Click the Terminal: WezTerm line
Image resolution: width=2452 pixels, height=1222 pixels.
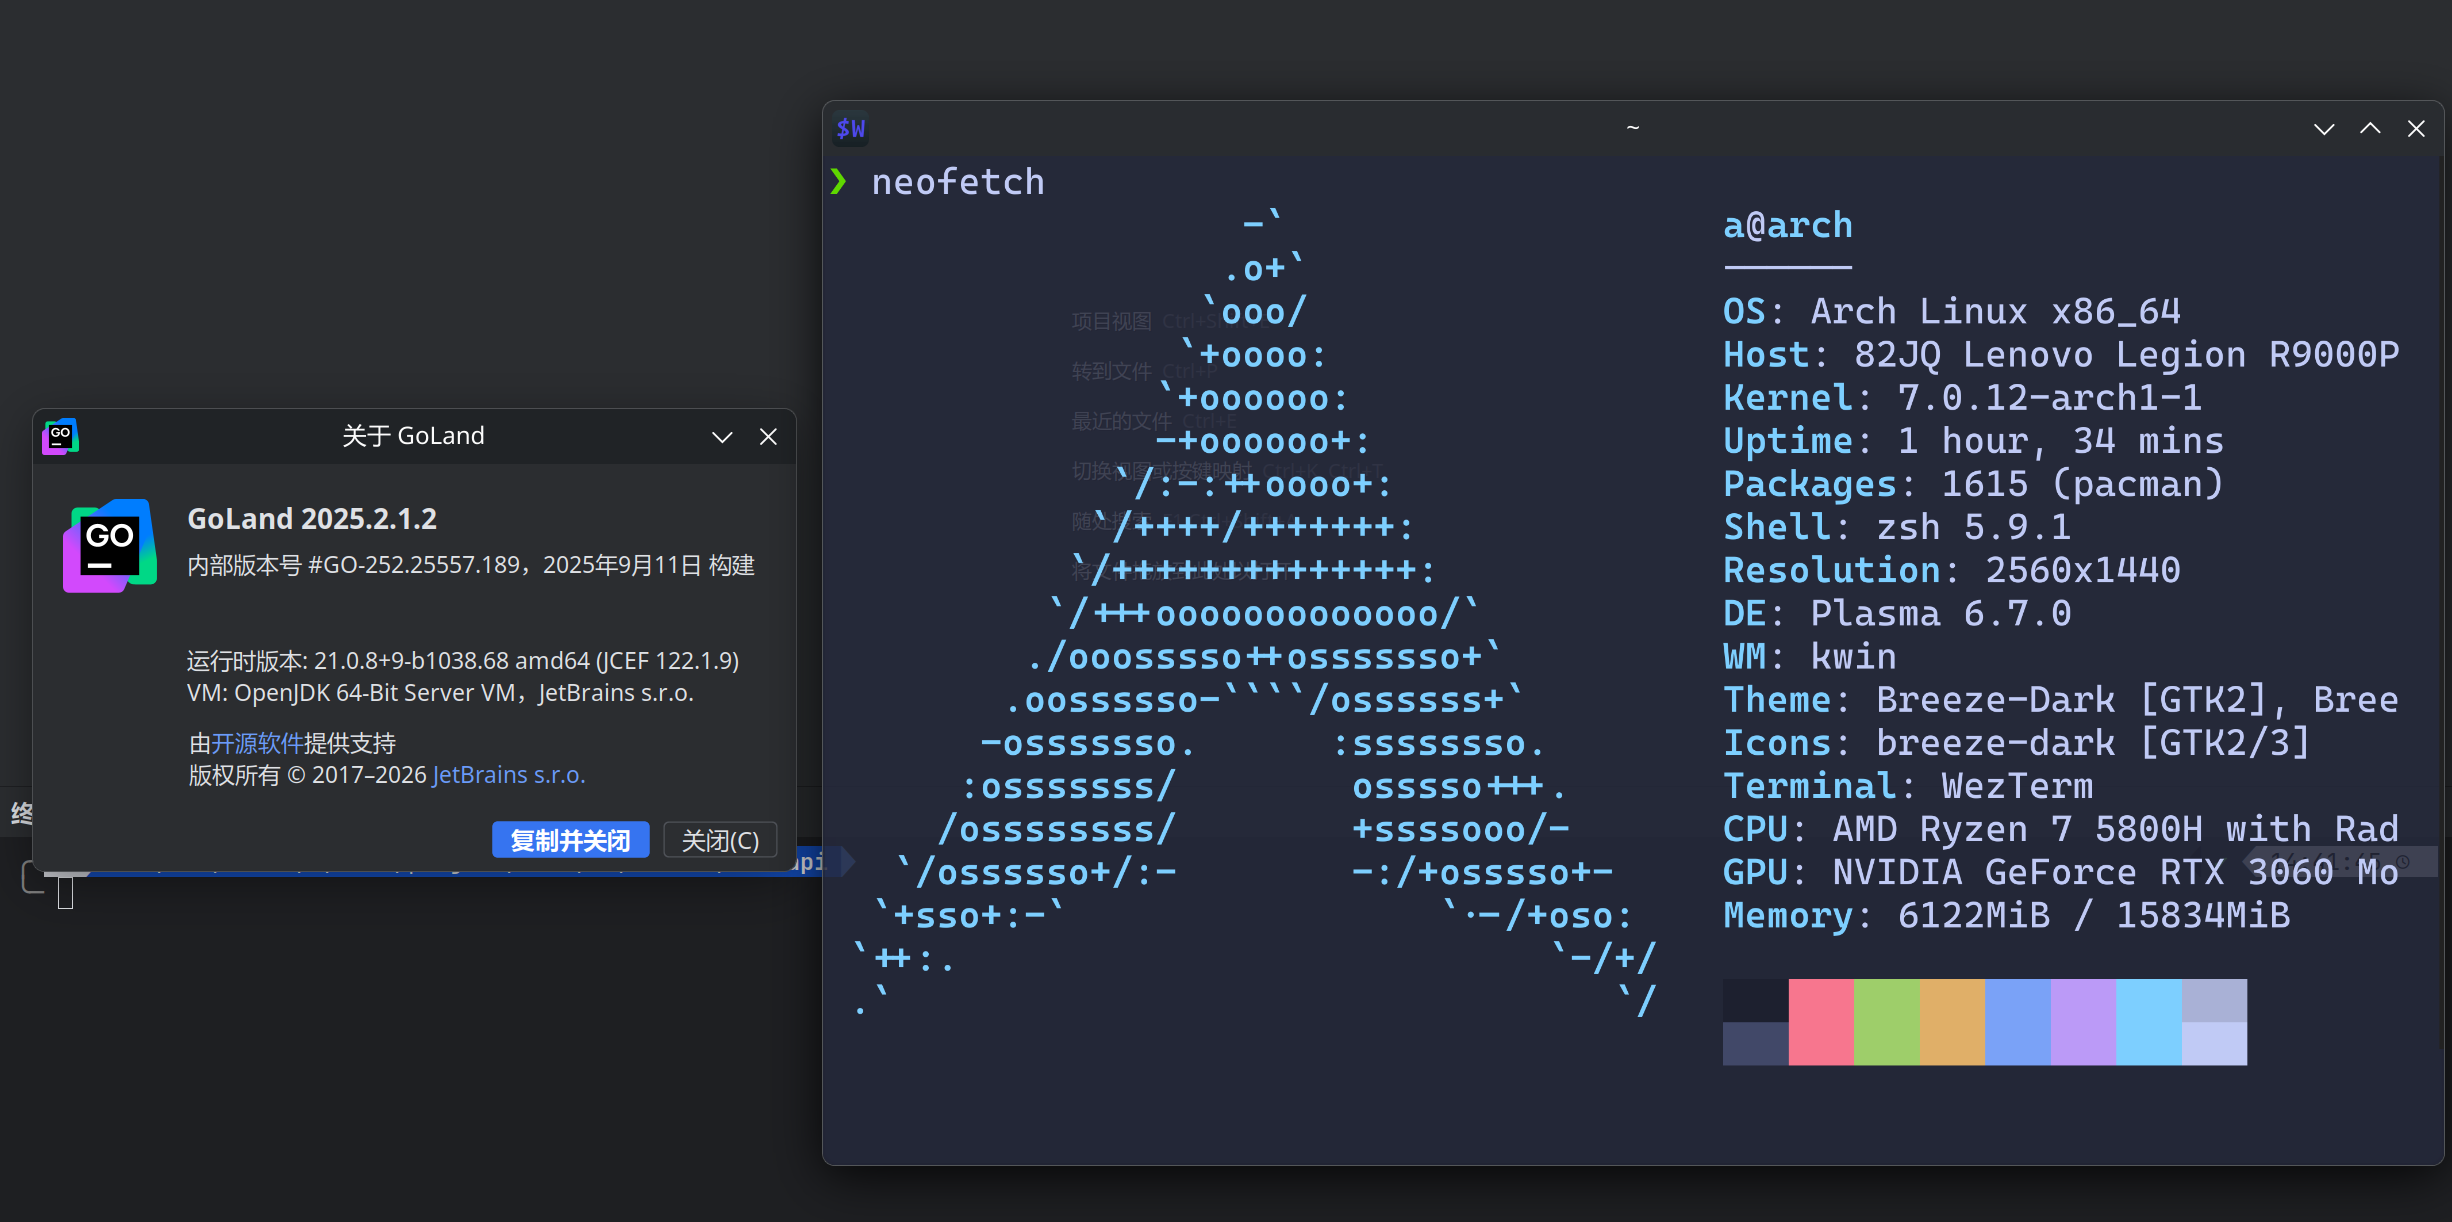click(x=1908, y=786)
